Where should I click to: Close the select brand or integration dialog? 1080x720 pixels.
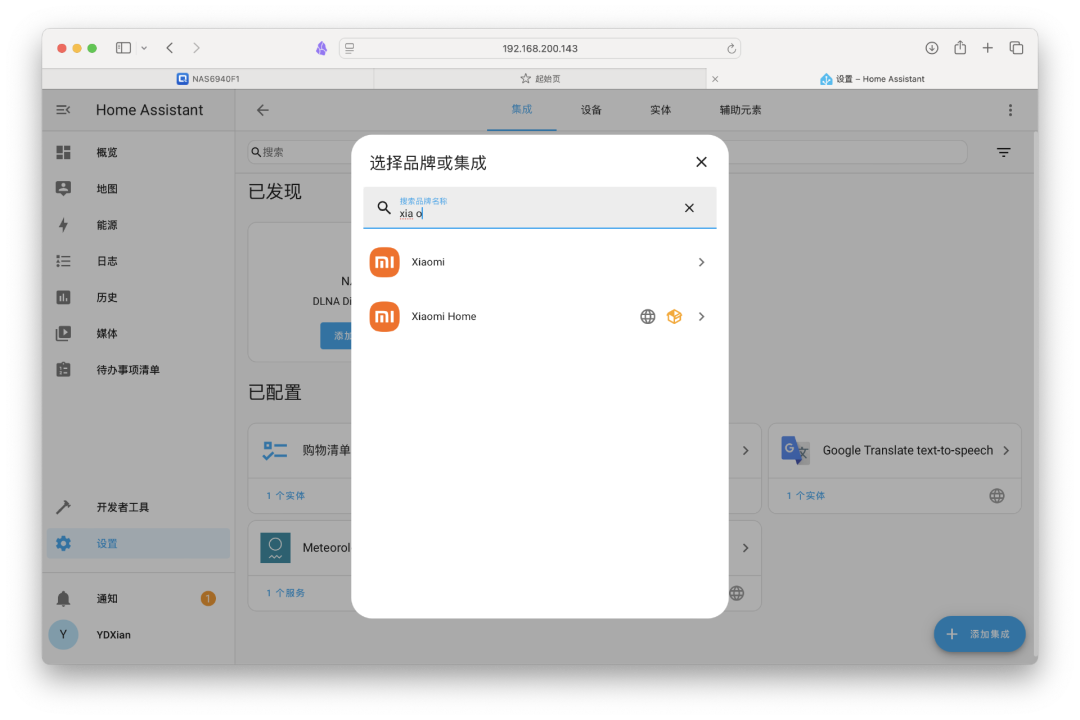tap(701, 162)
